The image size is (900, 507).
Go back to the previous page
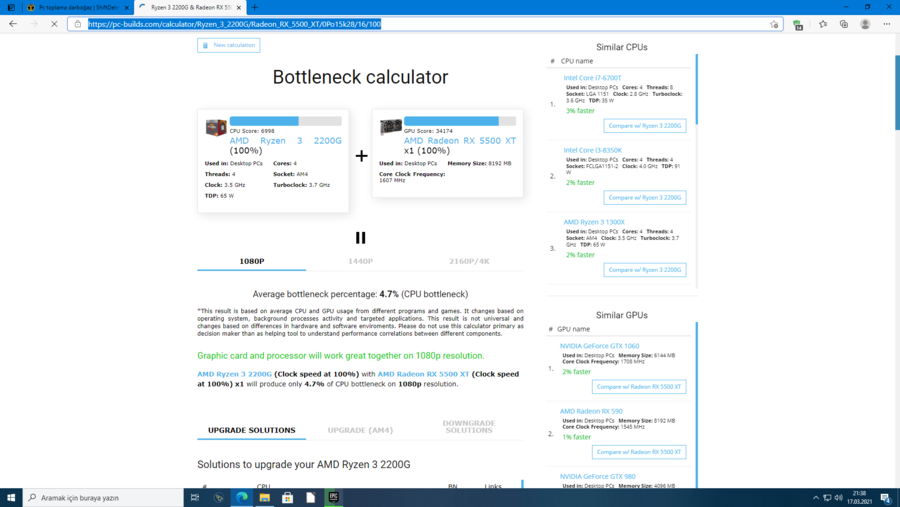coord(13,24)
